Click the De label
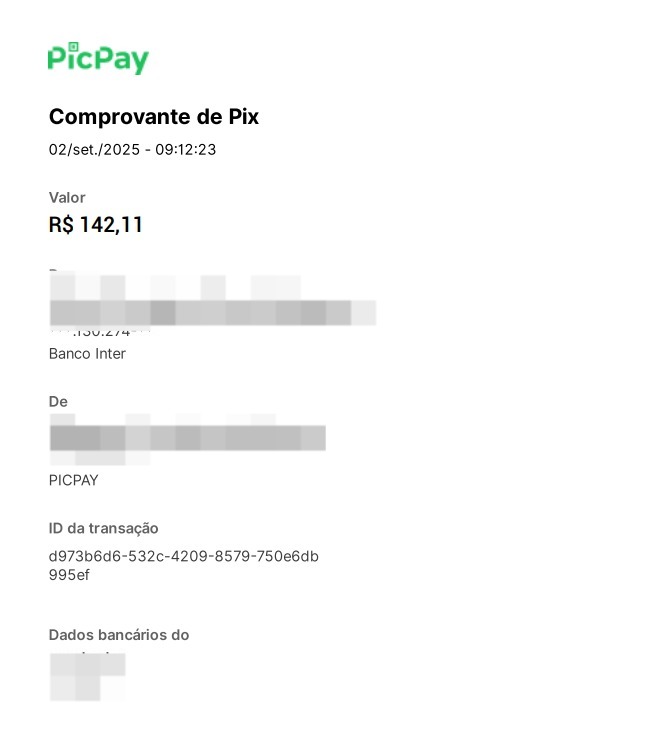 pos(58,402)
